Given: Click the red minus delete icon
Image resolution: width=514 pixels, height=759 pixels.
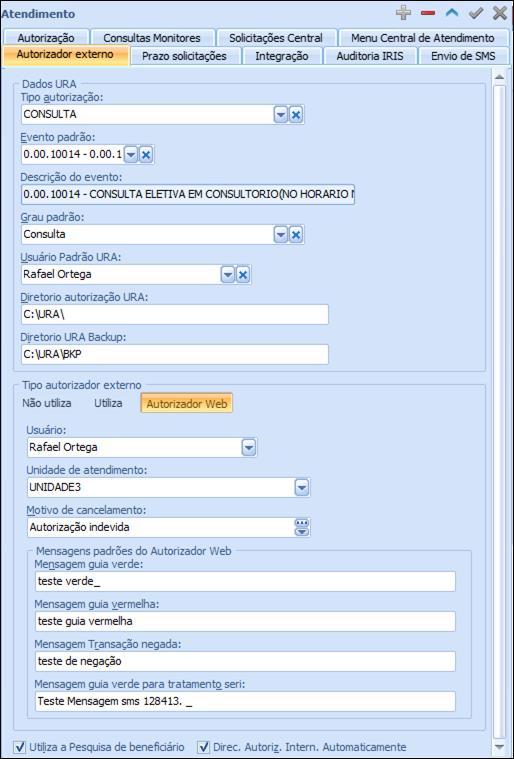Looking at the screenshot, I should click(428, 13).
